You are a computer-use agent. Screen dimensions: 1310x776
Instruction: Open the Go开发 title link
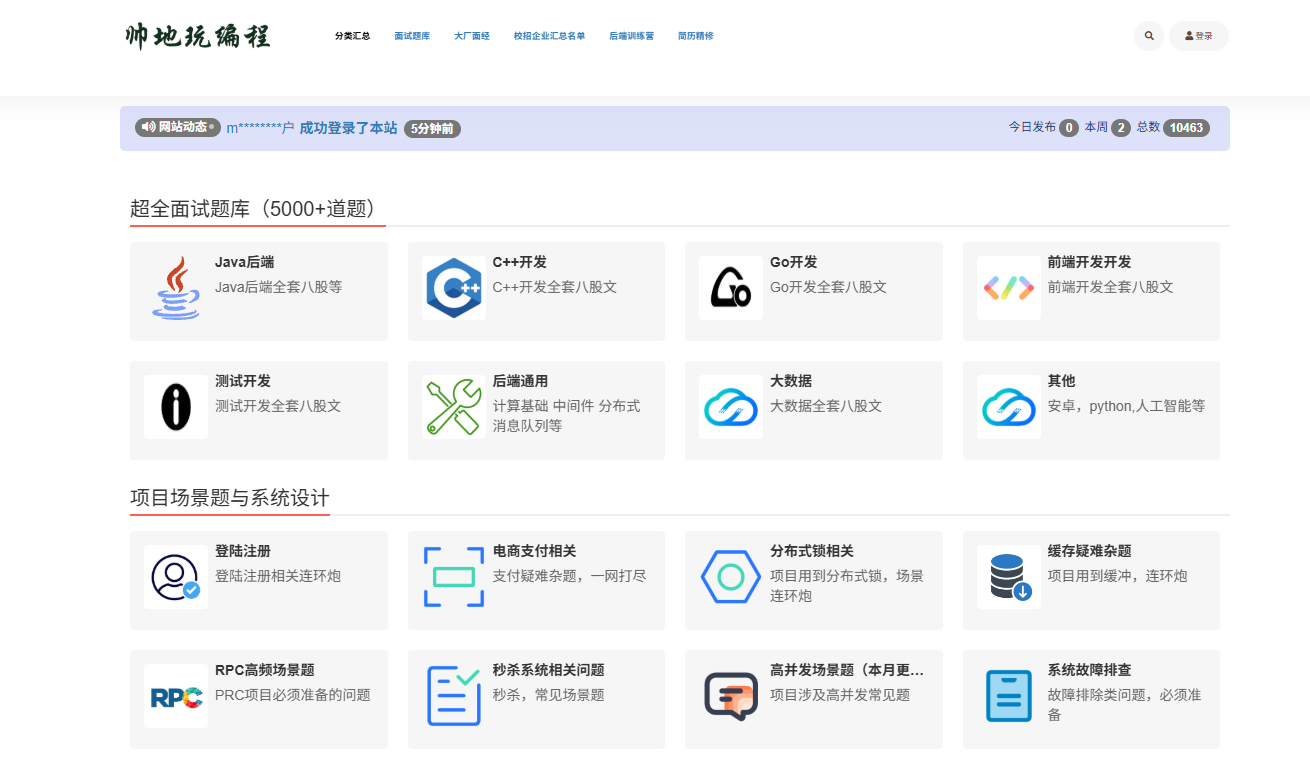coord(794,262)
